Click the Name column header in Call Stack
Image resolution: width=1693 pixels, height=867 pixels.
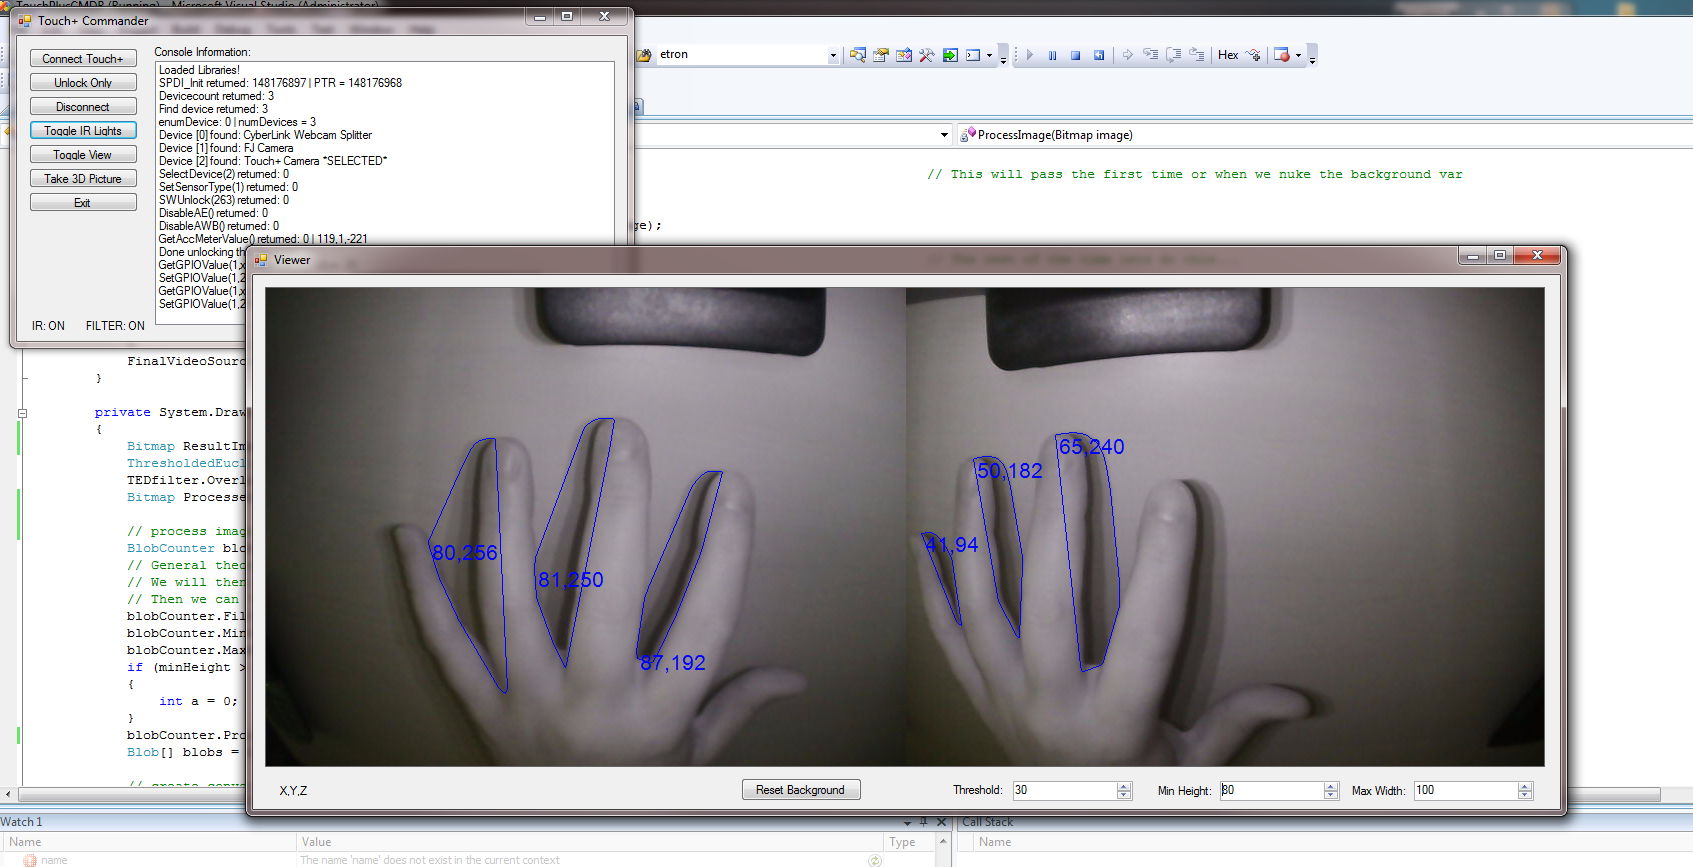point(995,842)
